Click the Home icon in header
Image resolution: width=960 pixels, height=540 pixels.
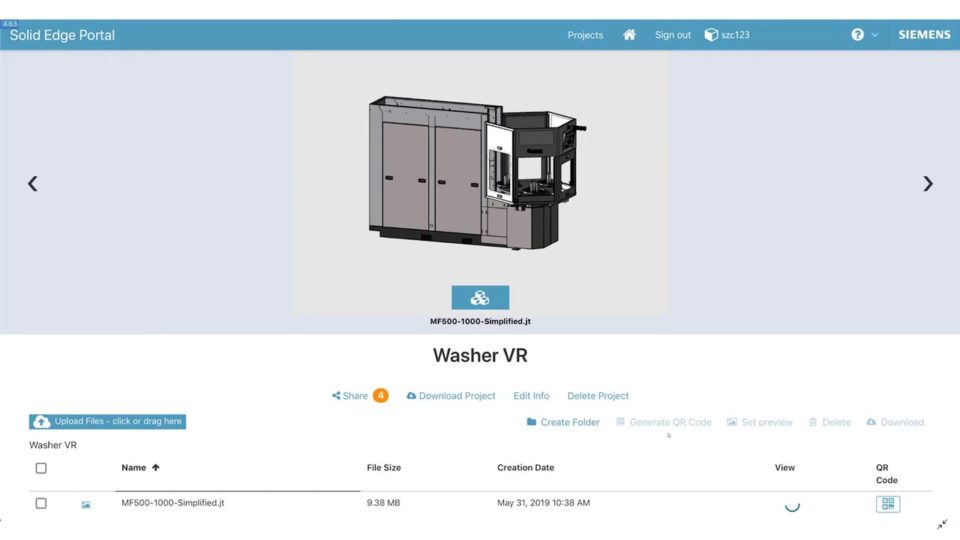tap(629, 35)
